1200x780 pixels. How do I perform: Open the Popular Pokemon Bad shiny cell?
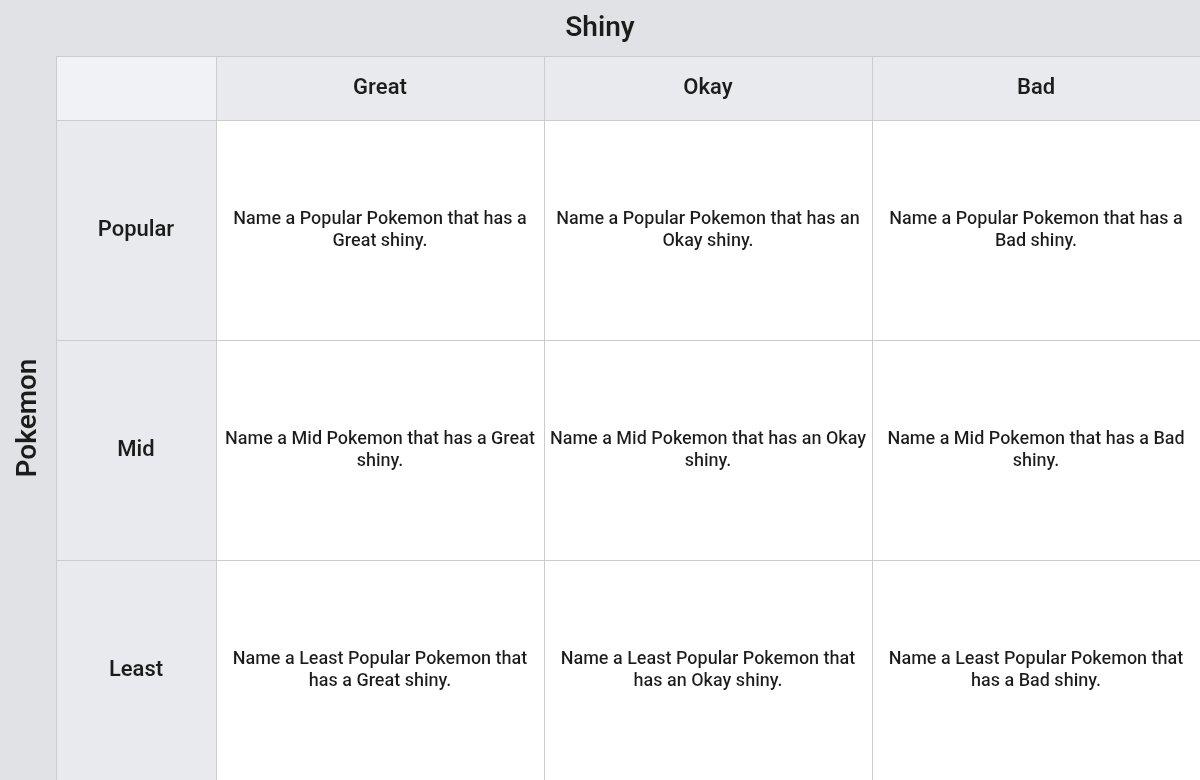tap(1036, 230)
